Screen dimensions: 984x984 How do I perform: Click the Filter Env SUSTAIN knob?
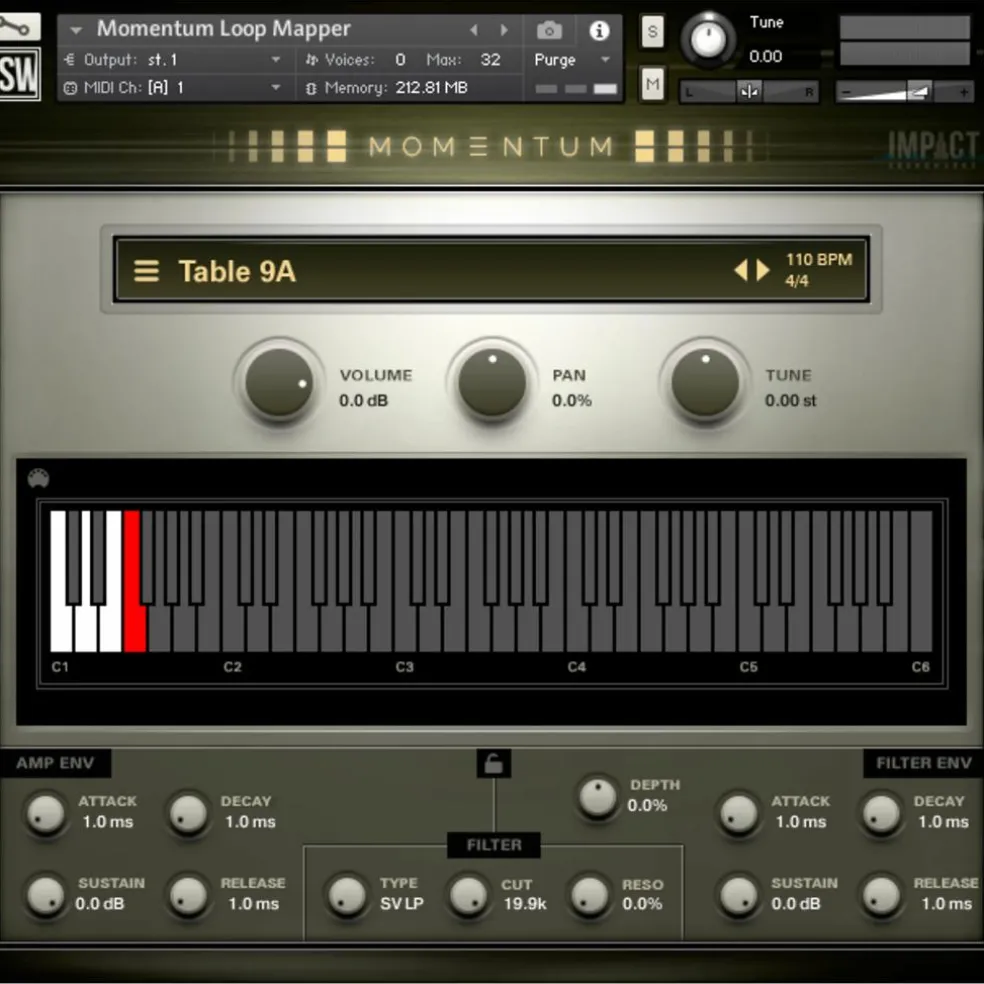click(x=739, y=895)
